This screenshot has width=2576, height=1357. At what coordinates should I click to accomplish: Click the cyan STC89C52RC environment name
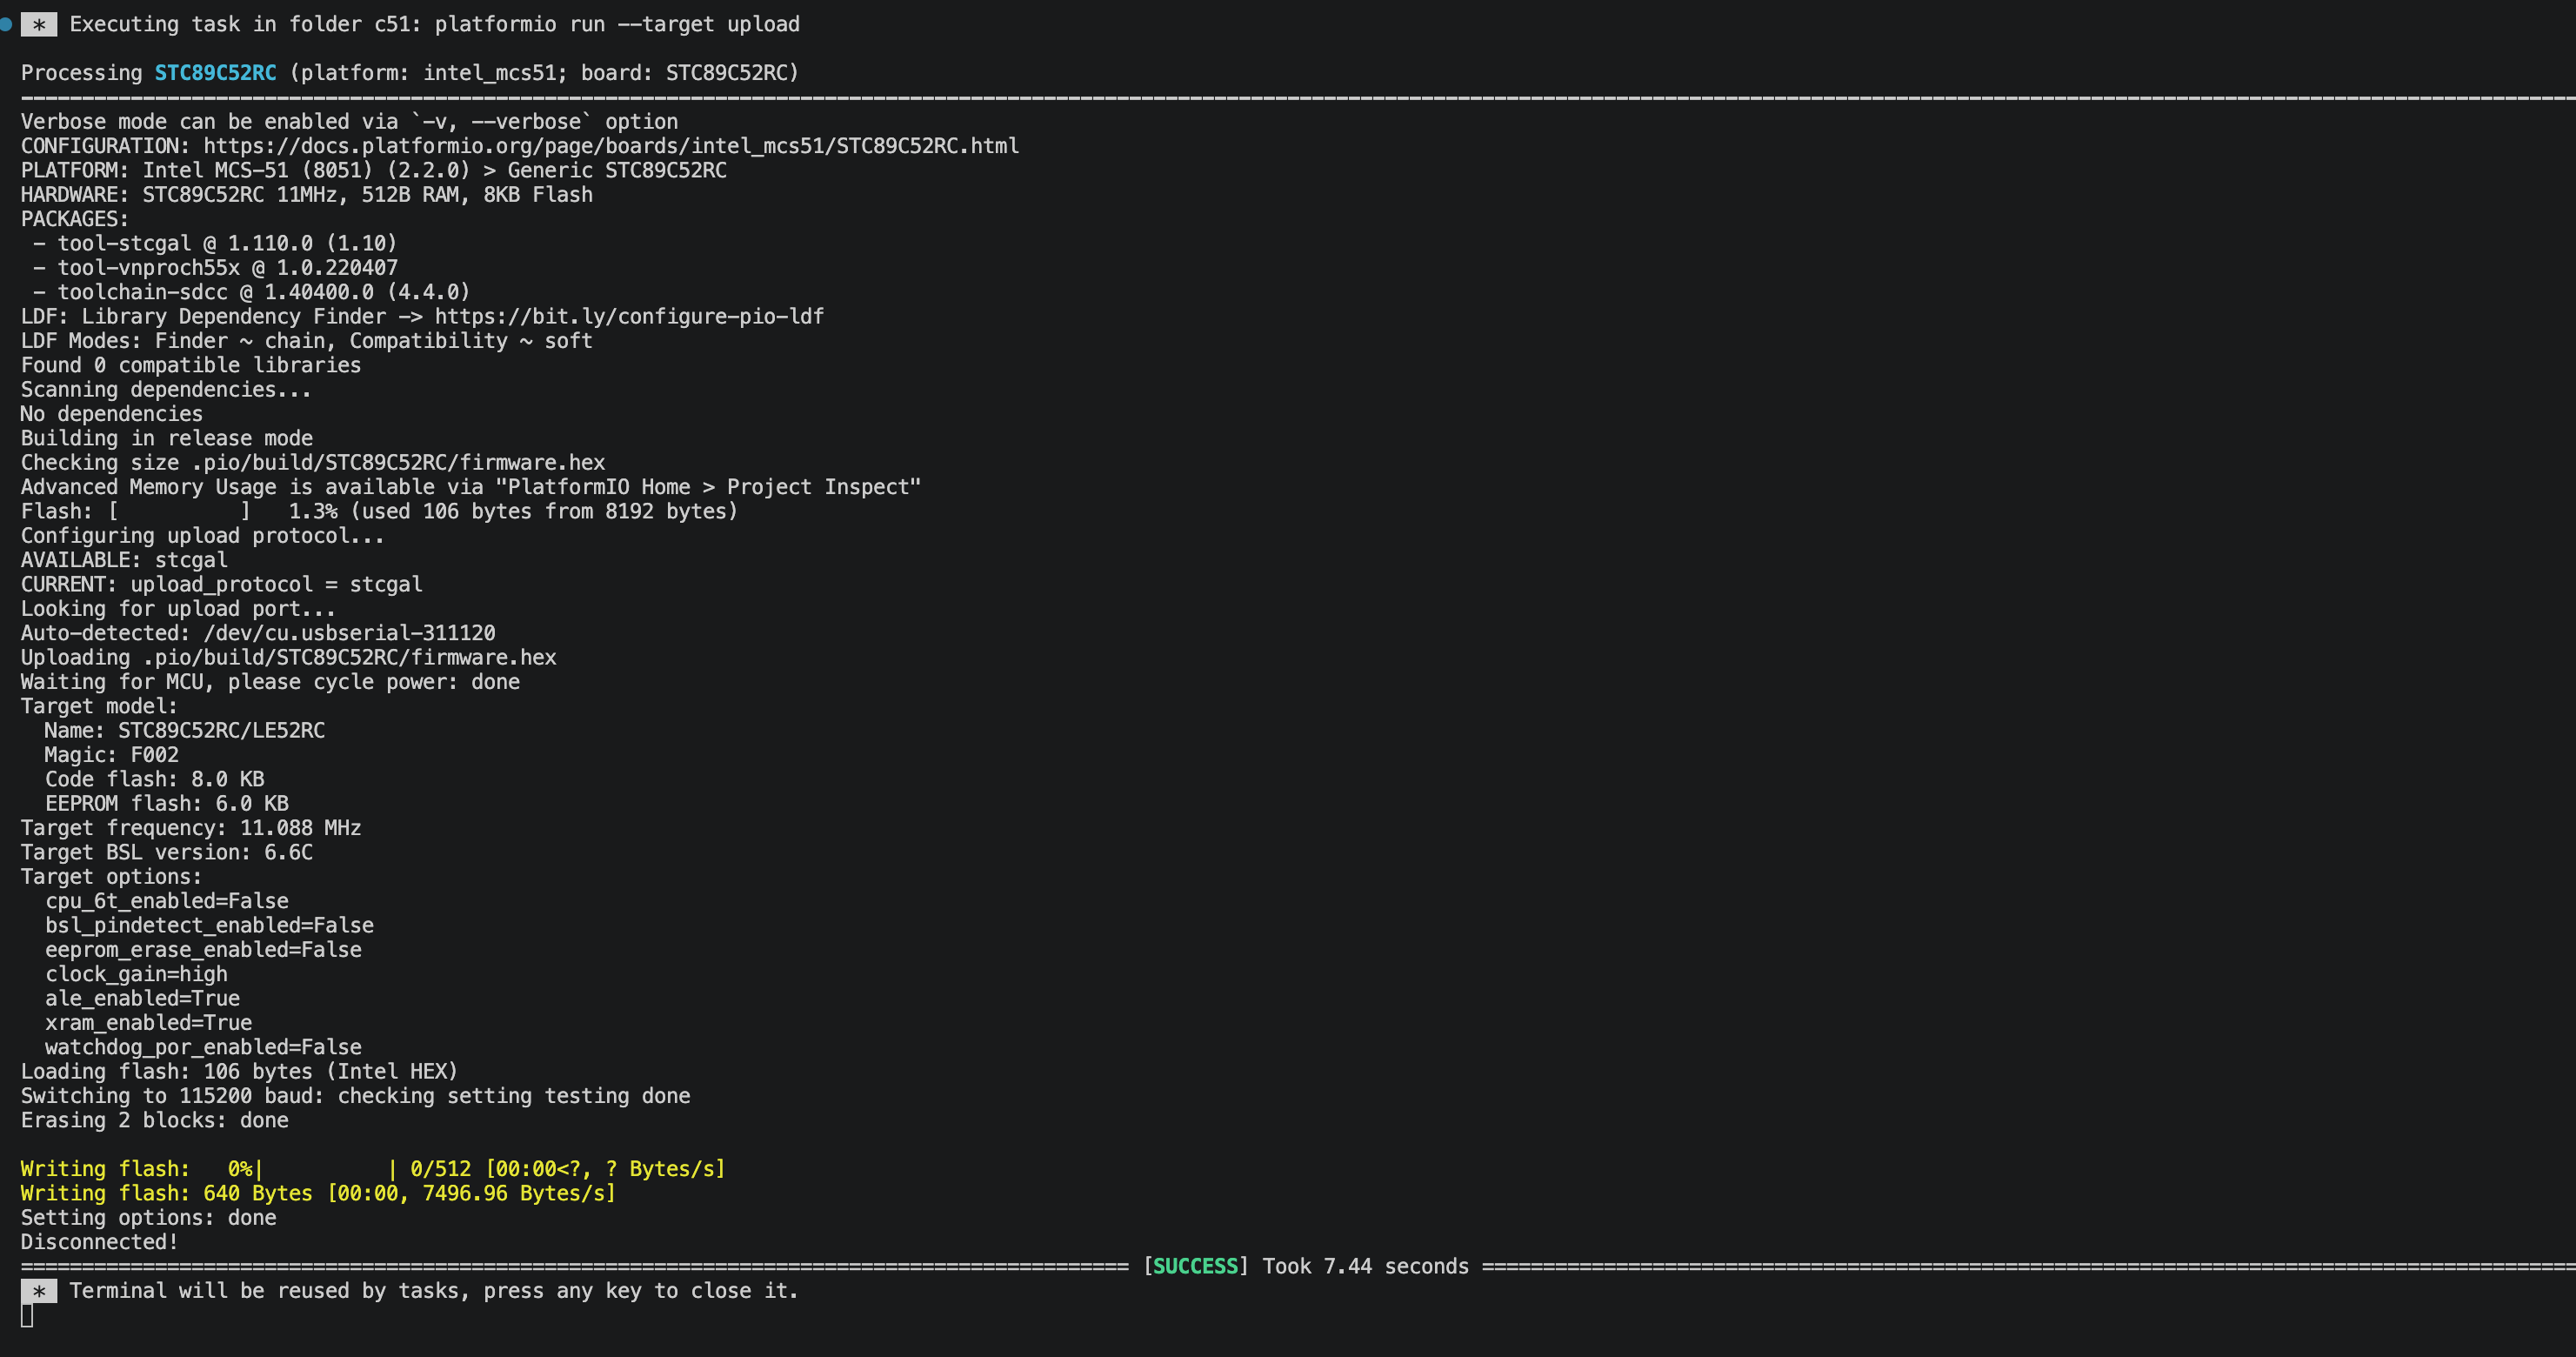click(x=215, y=73)
